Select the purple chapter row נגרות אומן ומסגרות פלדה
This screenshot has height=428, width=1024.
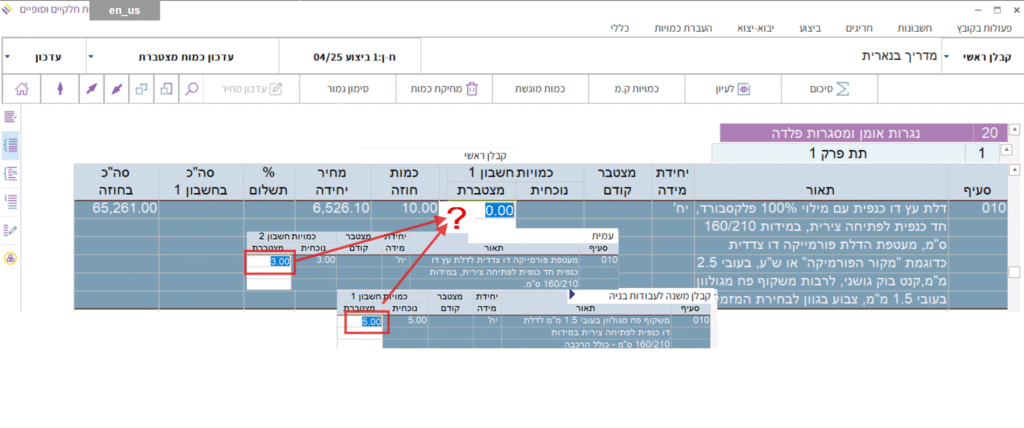(x=847, y=132)
